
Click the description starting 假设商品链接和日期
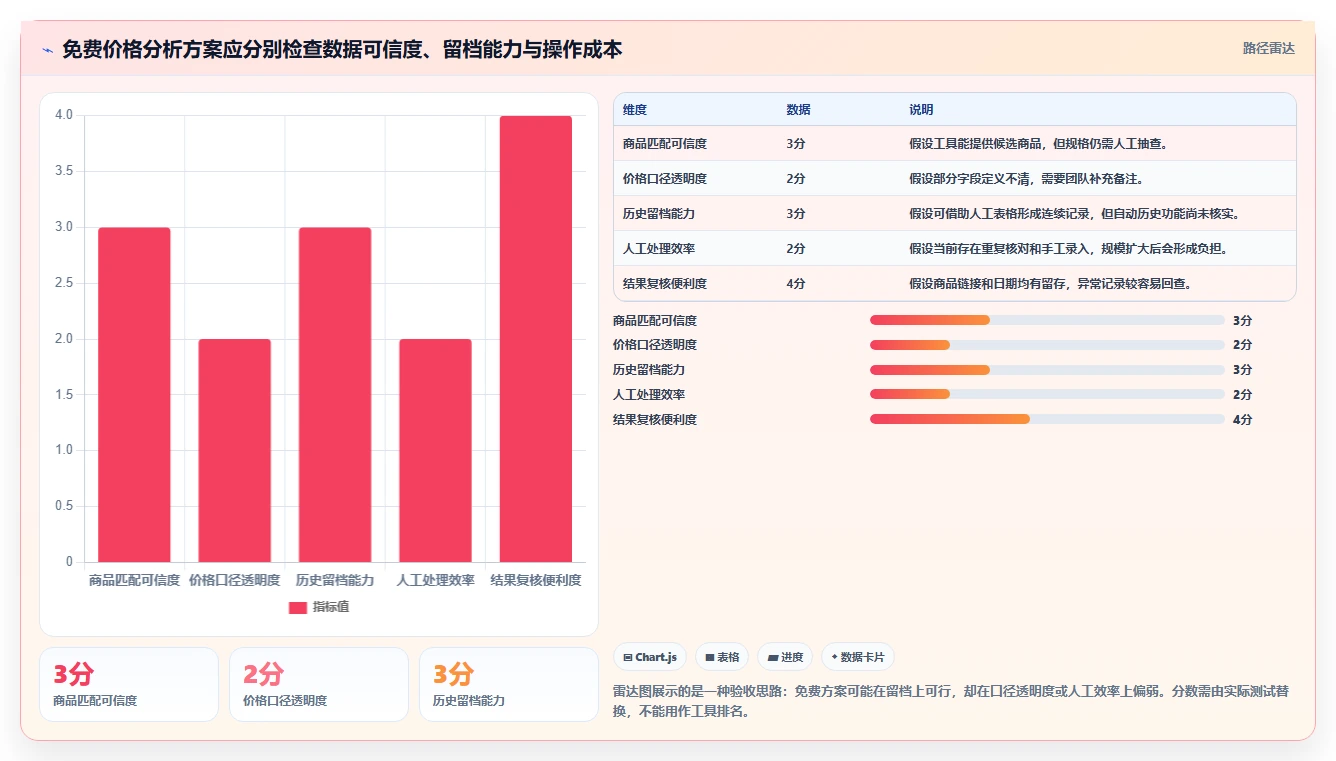[x=1050, y=284]
